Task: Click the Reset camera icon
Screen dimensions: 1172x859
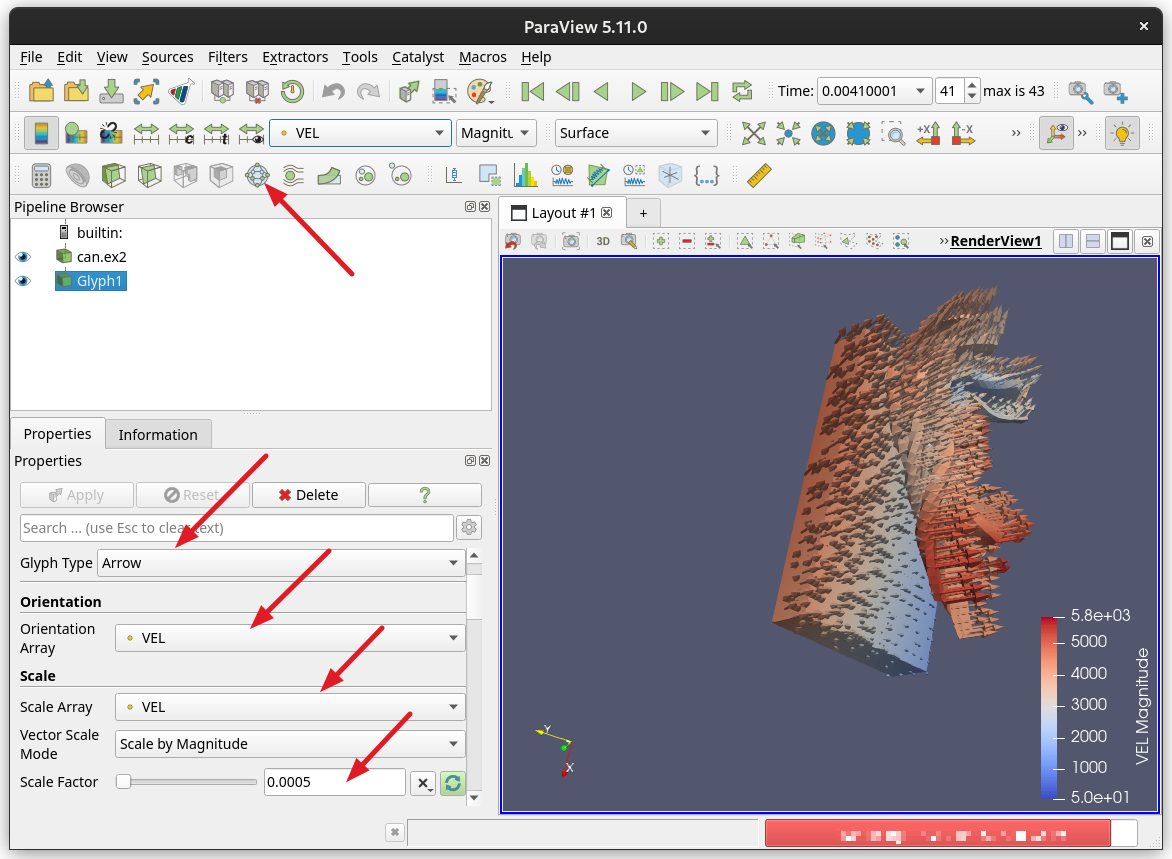Action: 753,134
